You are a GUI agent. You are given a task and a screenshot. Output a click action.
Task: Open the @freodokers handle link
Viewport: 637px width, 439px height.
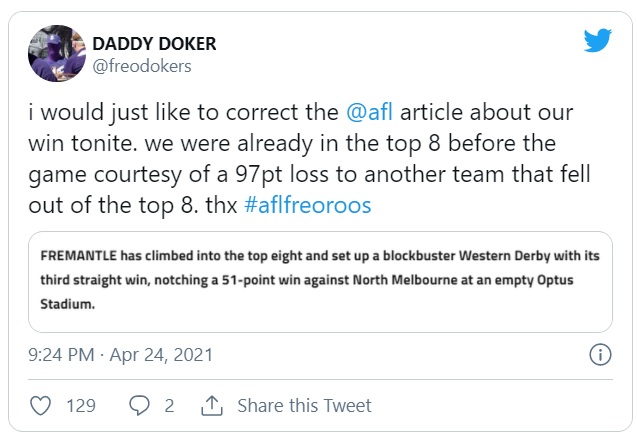click(x=141, y=67)
